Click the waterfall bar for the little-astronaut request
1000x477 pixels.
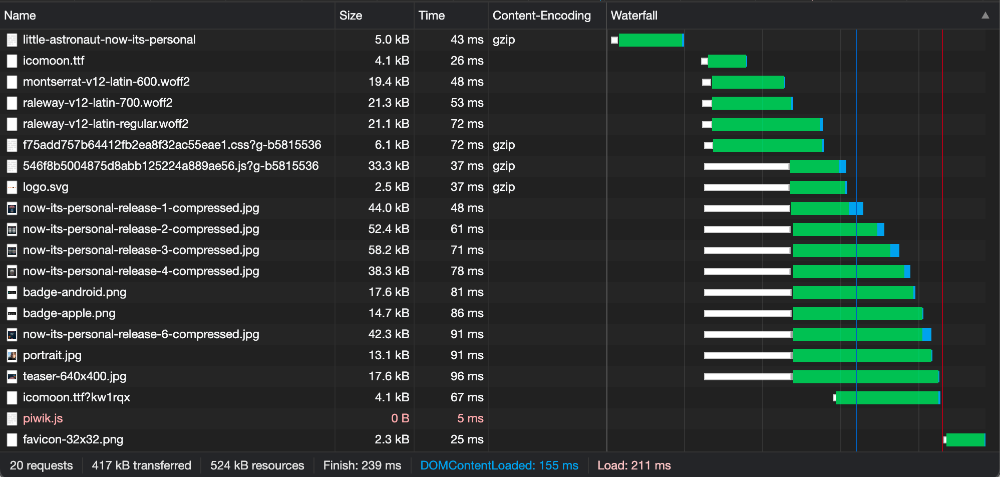click(650, 40)
